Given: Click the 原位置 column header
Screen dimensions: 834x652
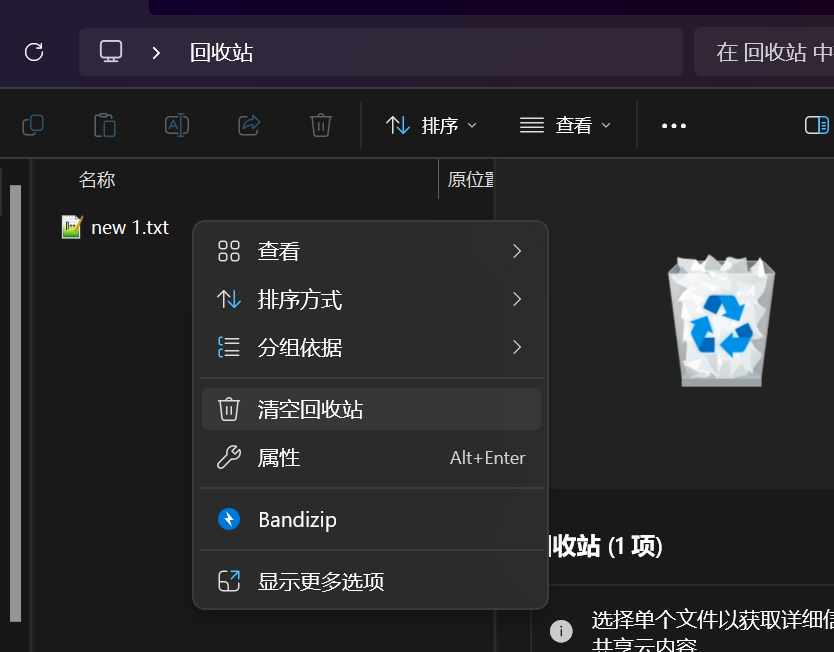Looking at the screenshot, I should [470, 180].
